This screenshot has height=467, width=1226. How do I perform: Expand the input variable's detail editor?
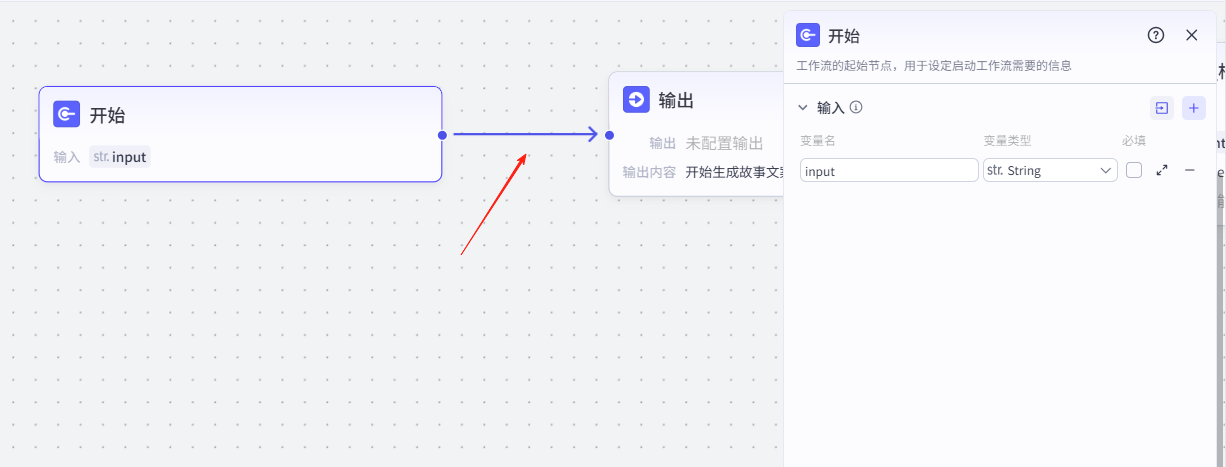pyautogui.click(x=1162, y=171)
